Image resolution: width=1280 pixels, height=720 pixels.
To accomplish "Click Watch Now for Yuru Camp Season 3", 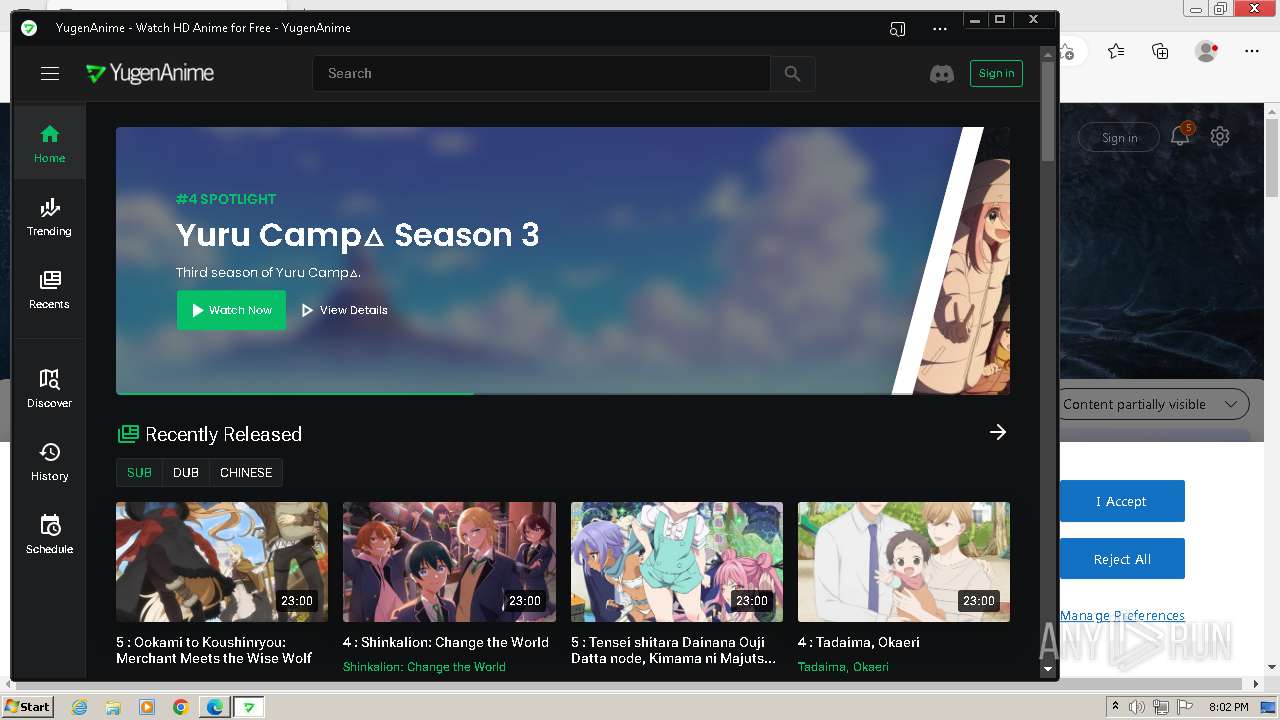I will (231, 310).
